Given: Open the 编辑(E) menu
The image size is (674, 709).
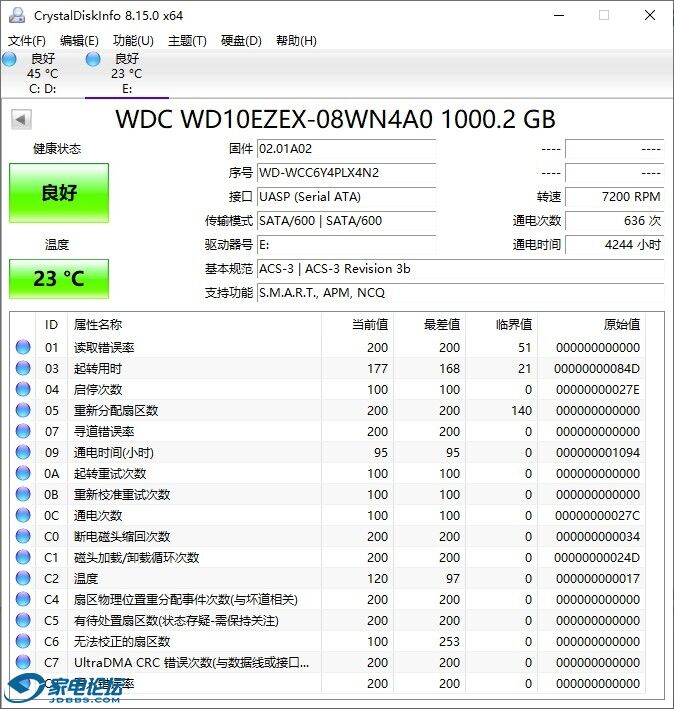Looking at the screenshot, I should 79,41.
